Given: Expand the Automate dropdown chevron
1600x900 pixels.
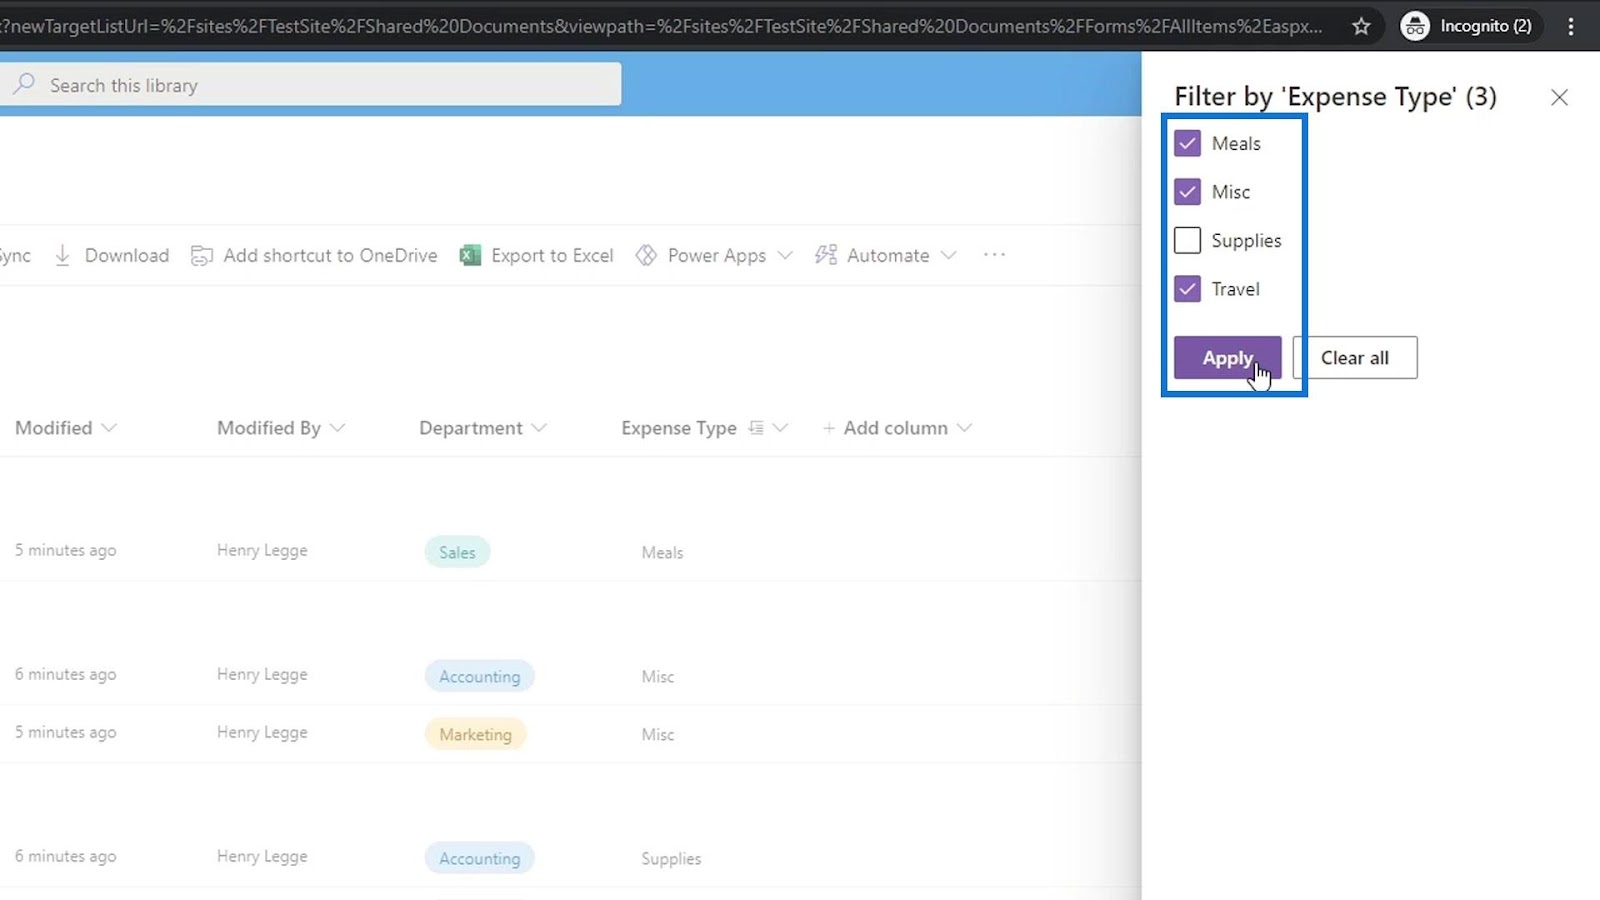Looking at the screenshot, I should (949, 255).
